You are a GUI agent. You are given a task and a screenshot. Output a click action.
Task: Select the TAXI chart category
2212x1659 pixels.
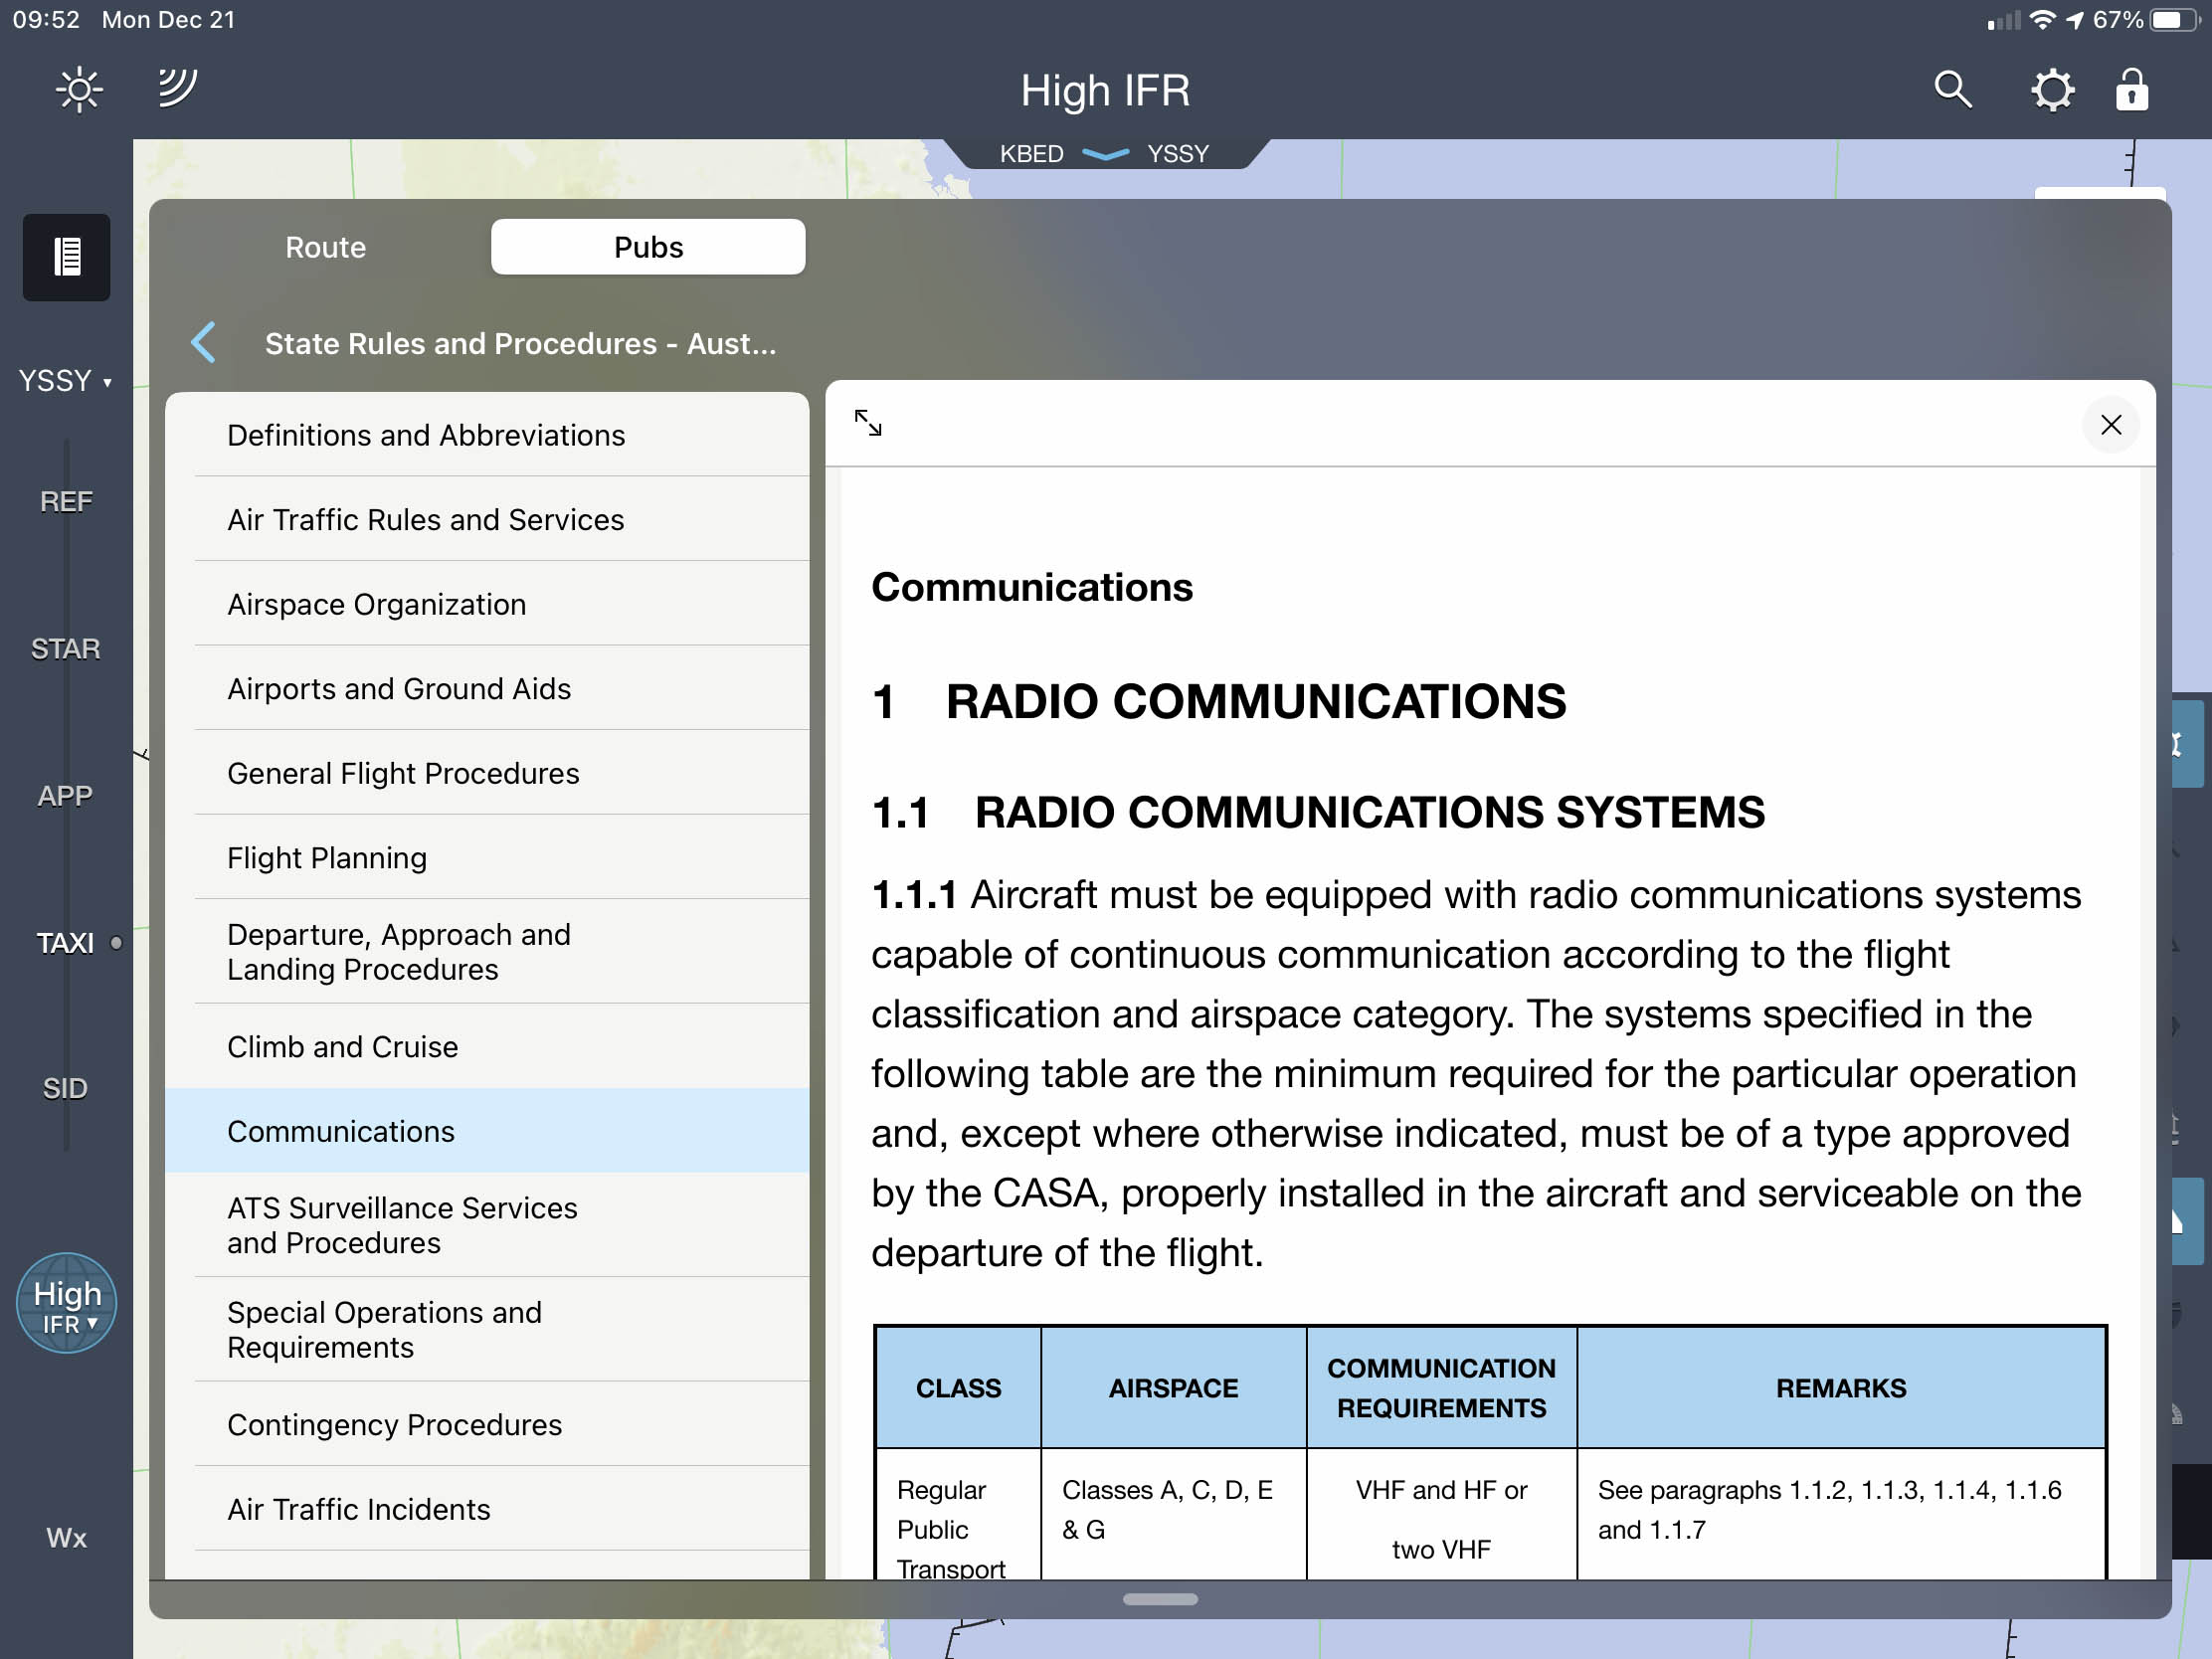(x=65, y=943)
